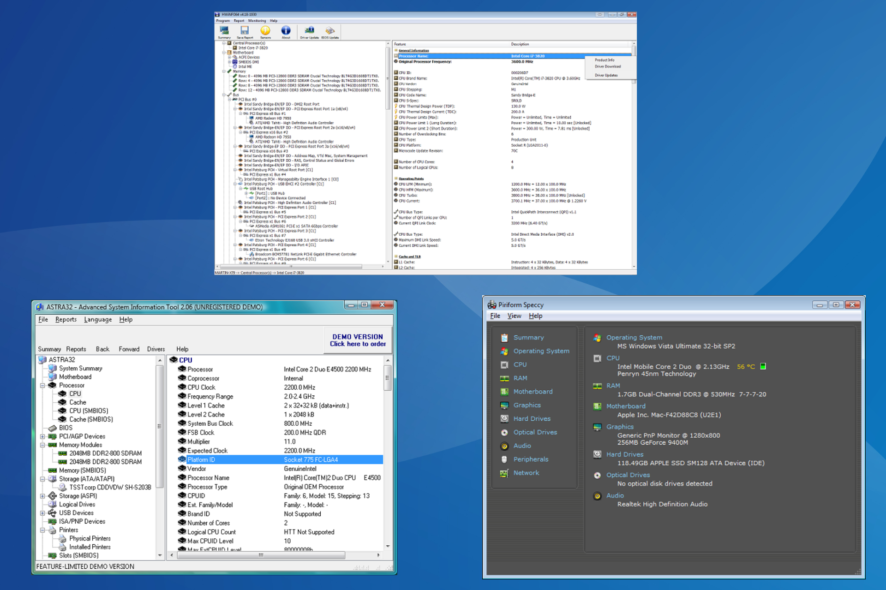Expand USB Devices node in ASTRA32
Screen dimensions: 886x590
(42, 513)
